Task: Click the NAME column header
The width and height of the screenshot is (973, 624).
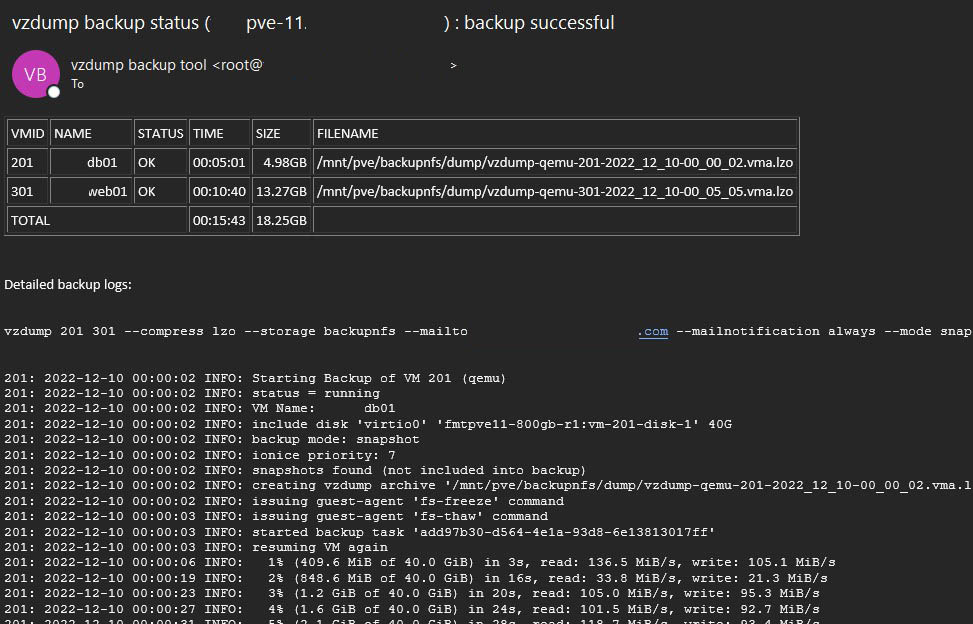Action: click(x=73, y=133)
